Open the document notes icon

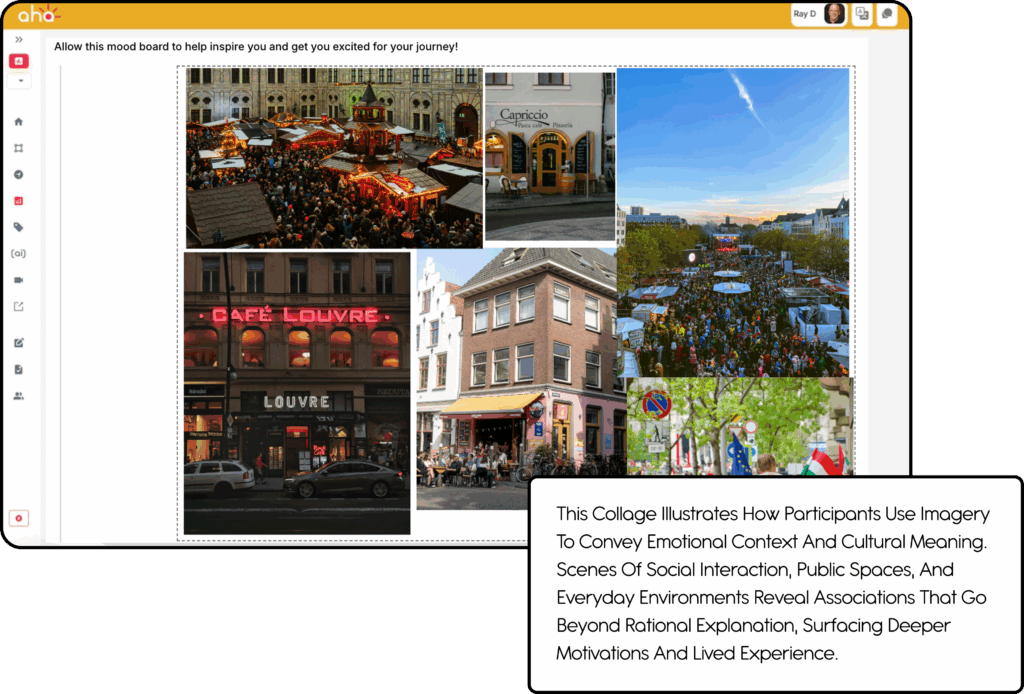[x=19, y=367]
